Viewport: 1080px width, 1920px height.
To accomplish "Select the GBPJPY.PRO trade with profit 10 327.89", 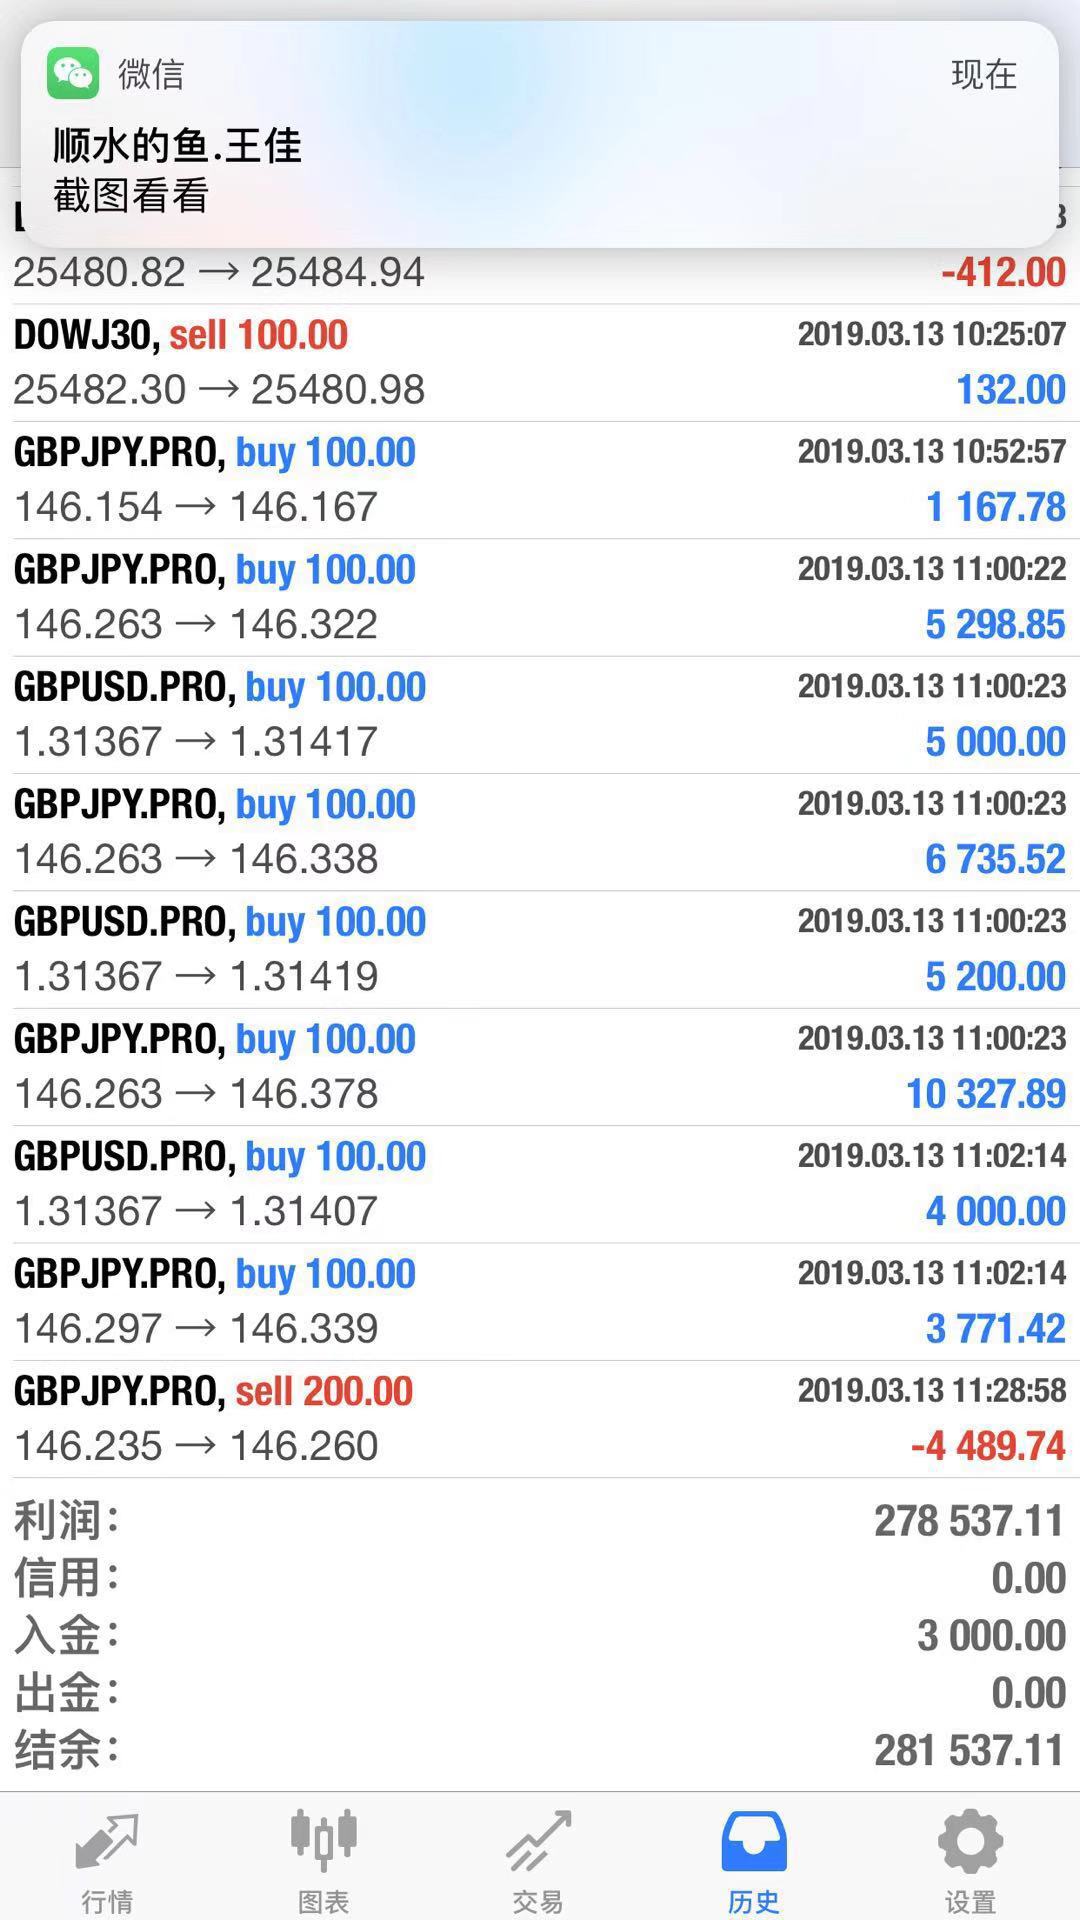I will pos(540,1066).
